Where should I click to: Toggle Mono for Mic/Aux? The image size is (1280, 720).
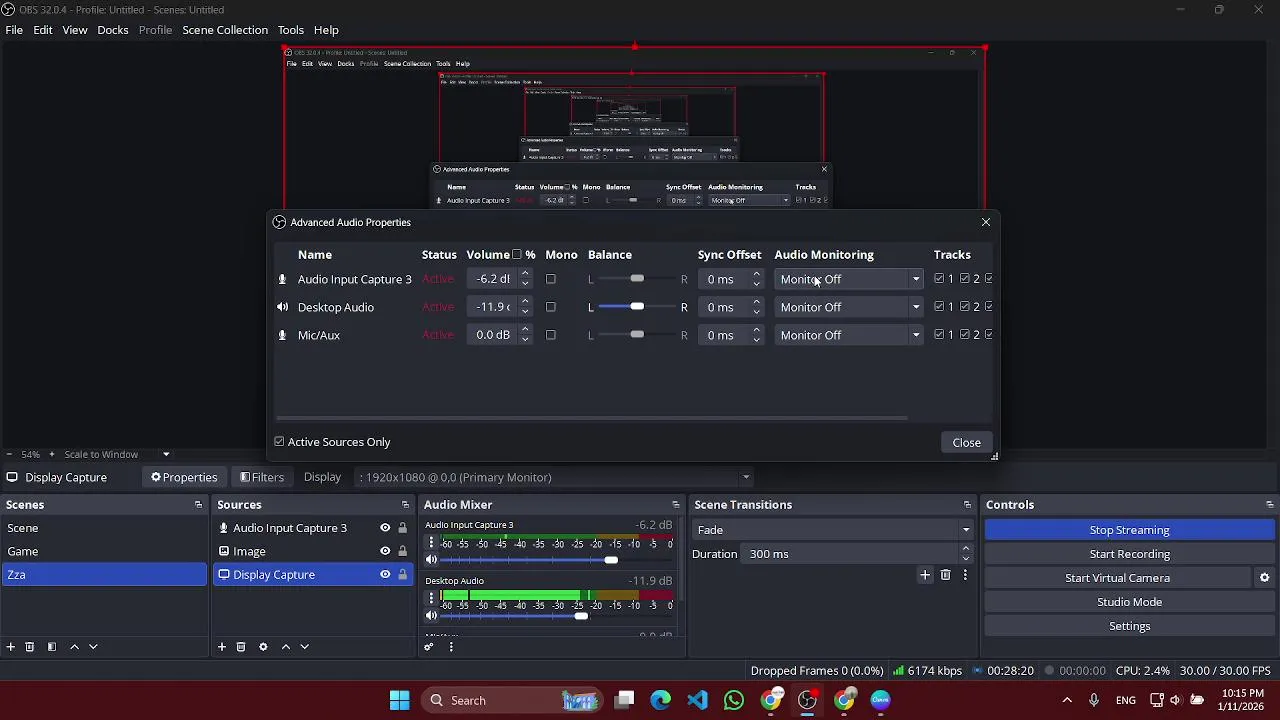(551, 335)
